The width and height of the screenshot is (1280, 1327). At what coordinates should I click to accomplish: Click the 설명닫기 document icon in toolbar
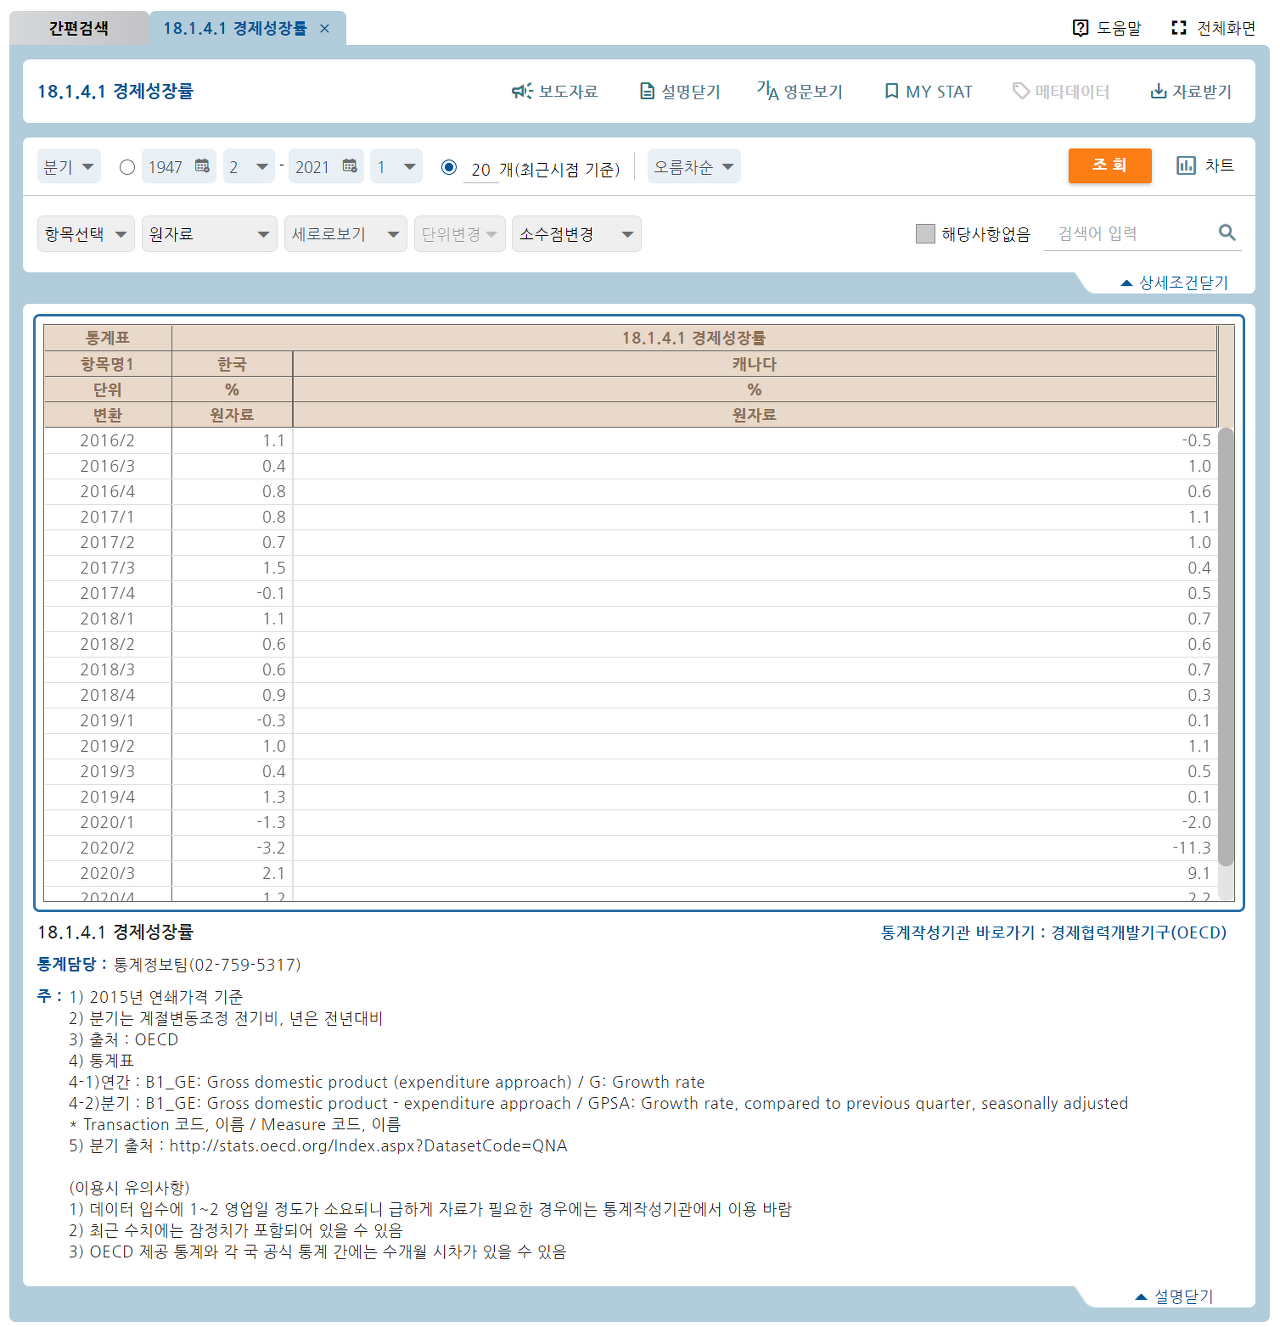[x=647, y=91]
